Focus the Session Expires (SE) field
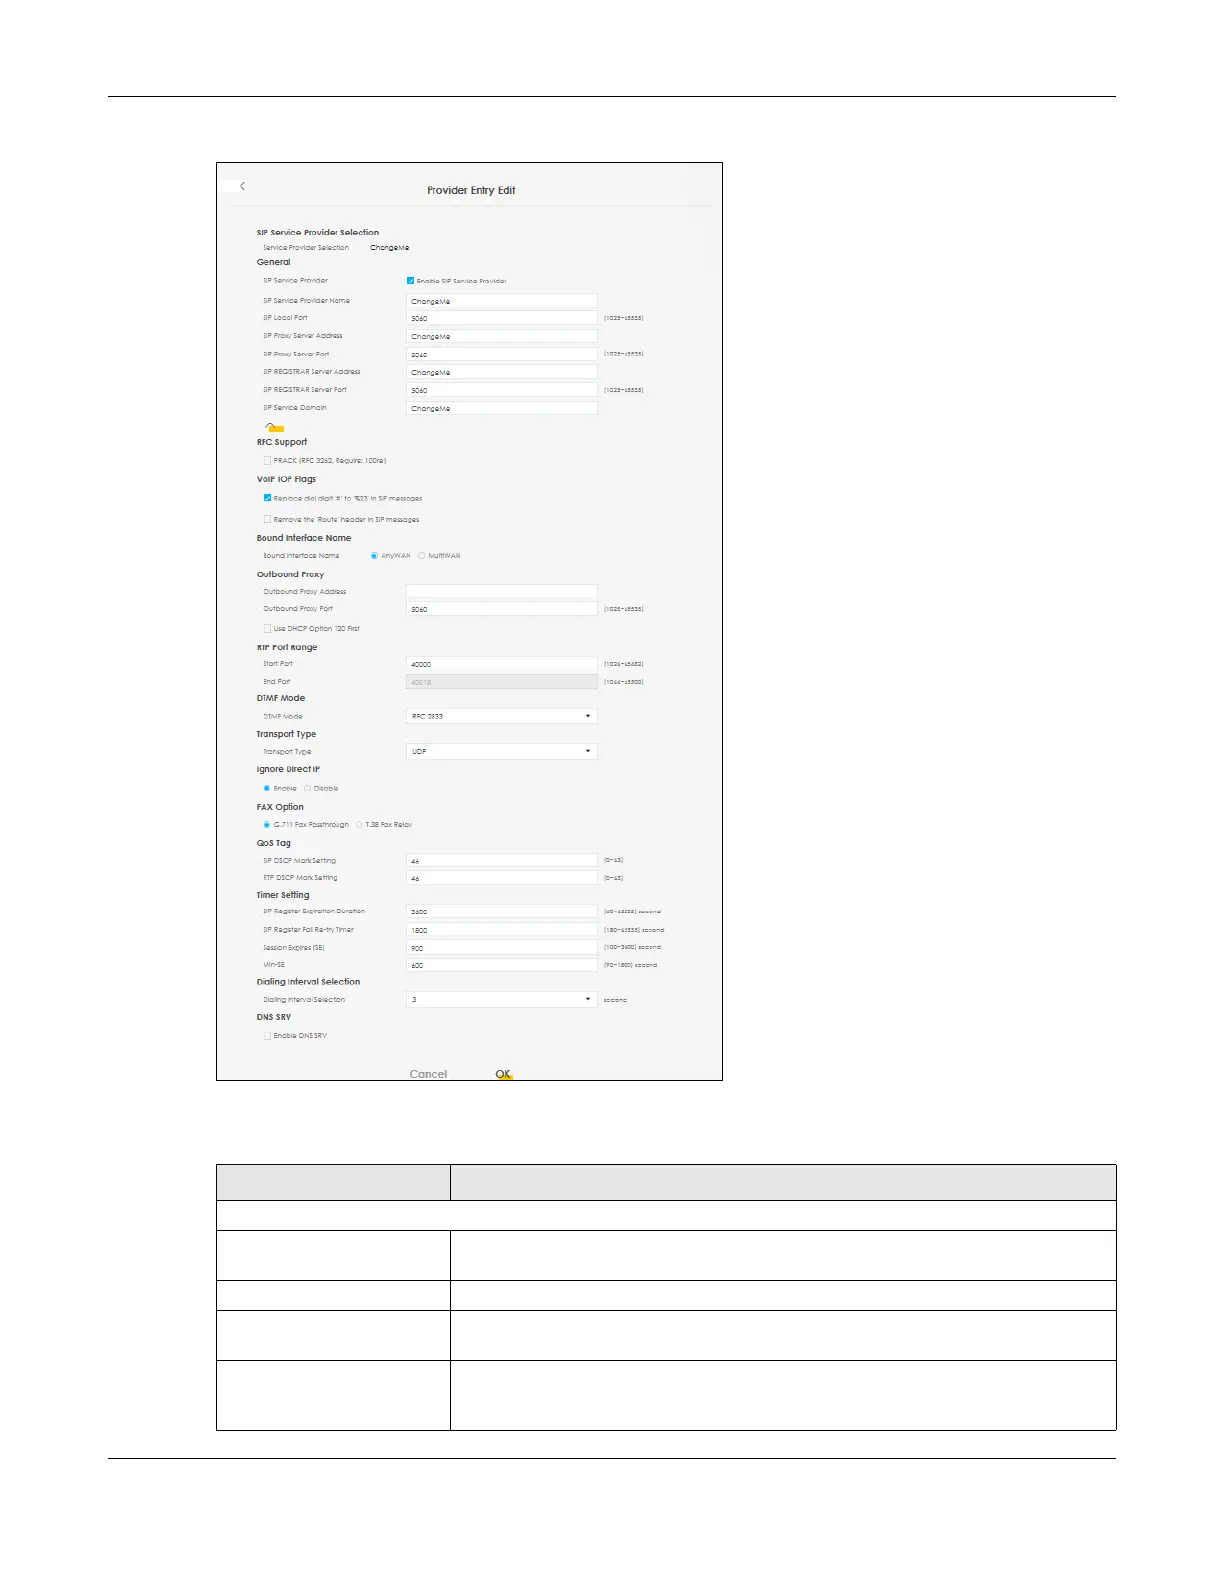The image size is (1224, 1584). [x=502, y=948]
